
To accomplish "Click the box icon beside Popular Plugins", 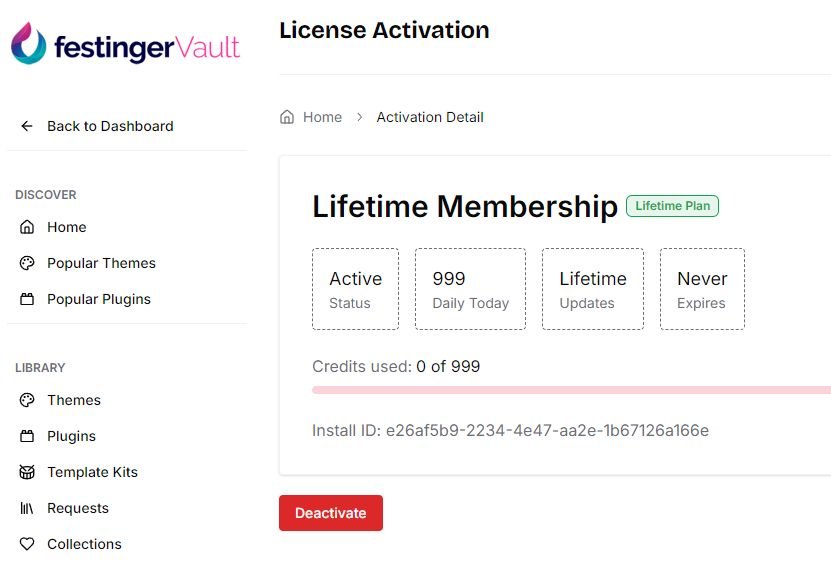I will (x=27, y=299).
